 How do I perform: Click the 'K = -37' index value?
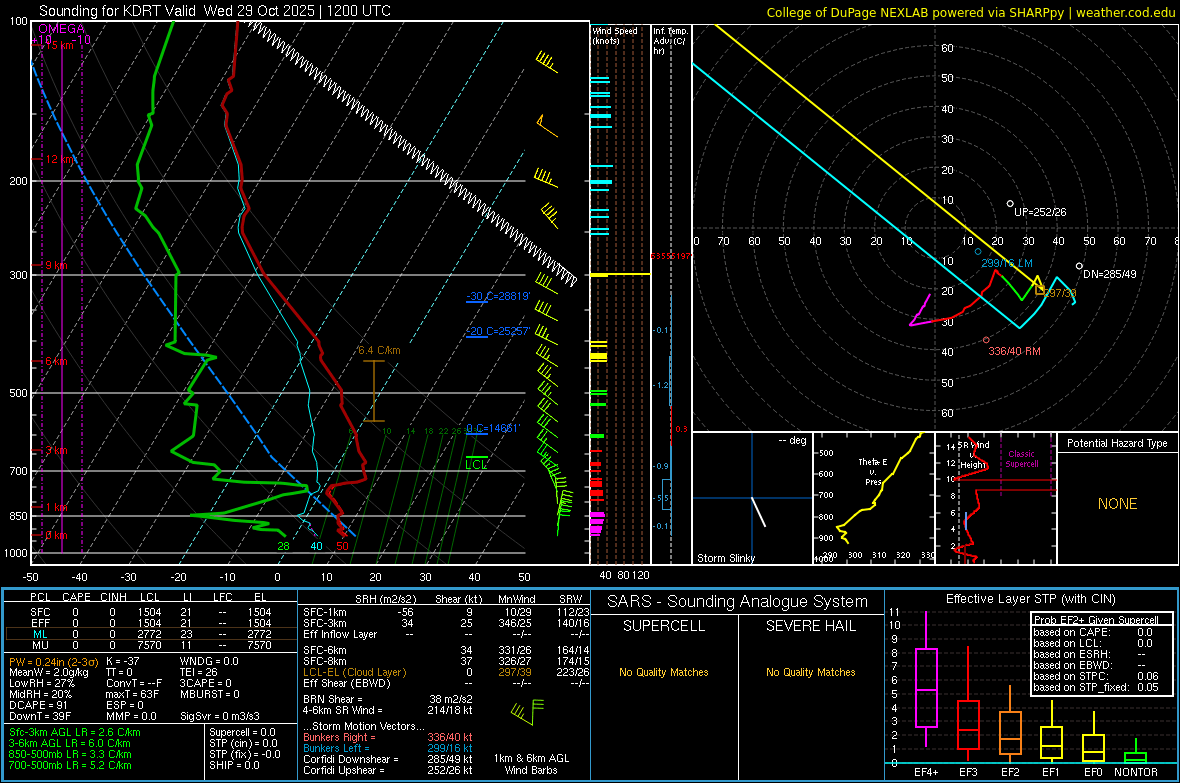coord(123,662)
